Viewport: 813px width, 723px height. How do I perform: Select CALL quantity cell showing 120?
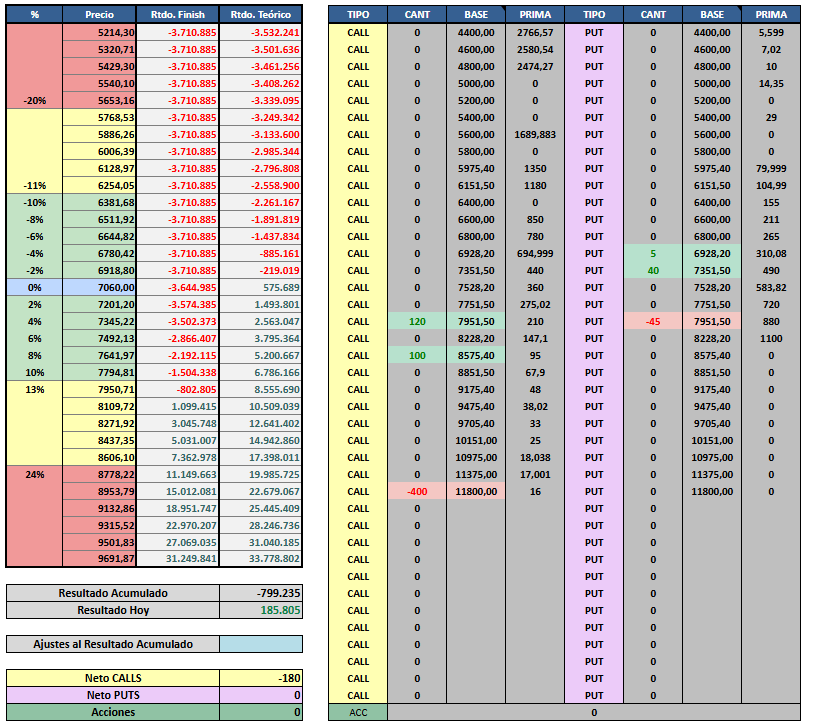(417, 322)
